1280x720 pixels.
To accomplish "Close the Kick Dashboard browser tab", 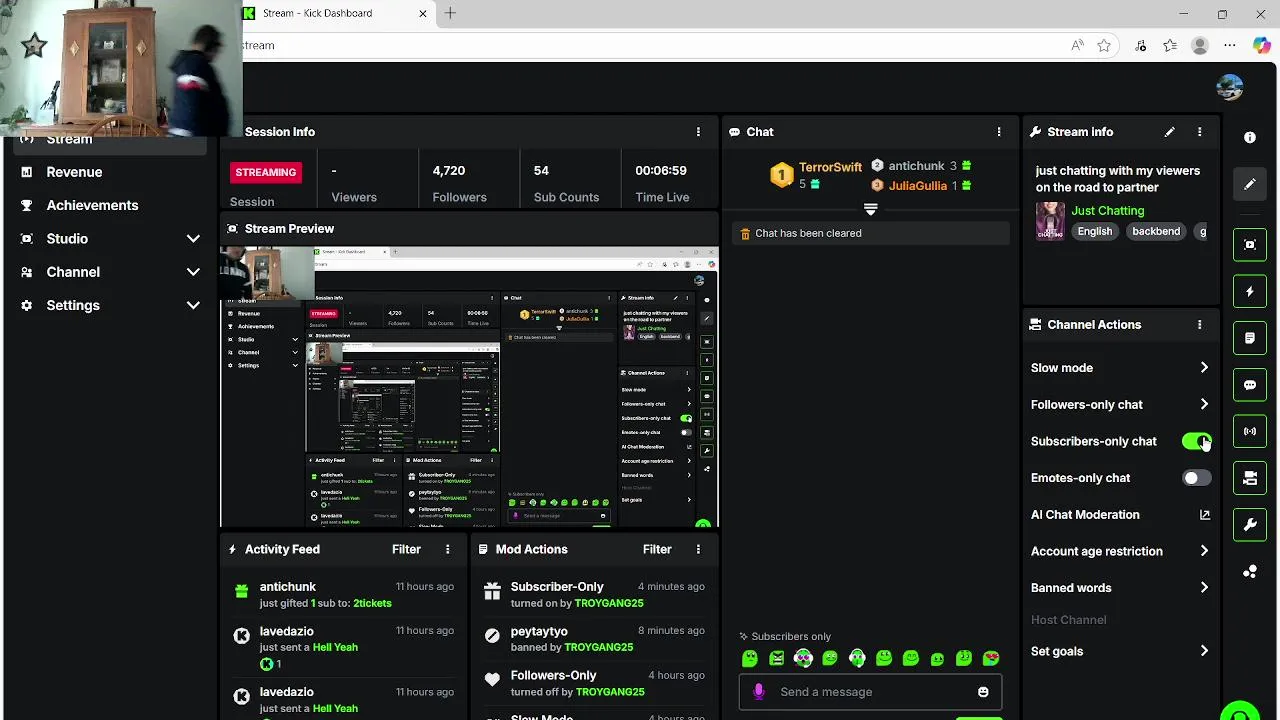I will point(422,13).
